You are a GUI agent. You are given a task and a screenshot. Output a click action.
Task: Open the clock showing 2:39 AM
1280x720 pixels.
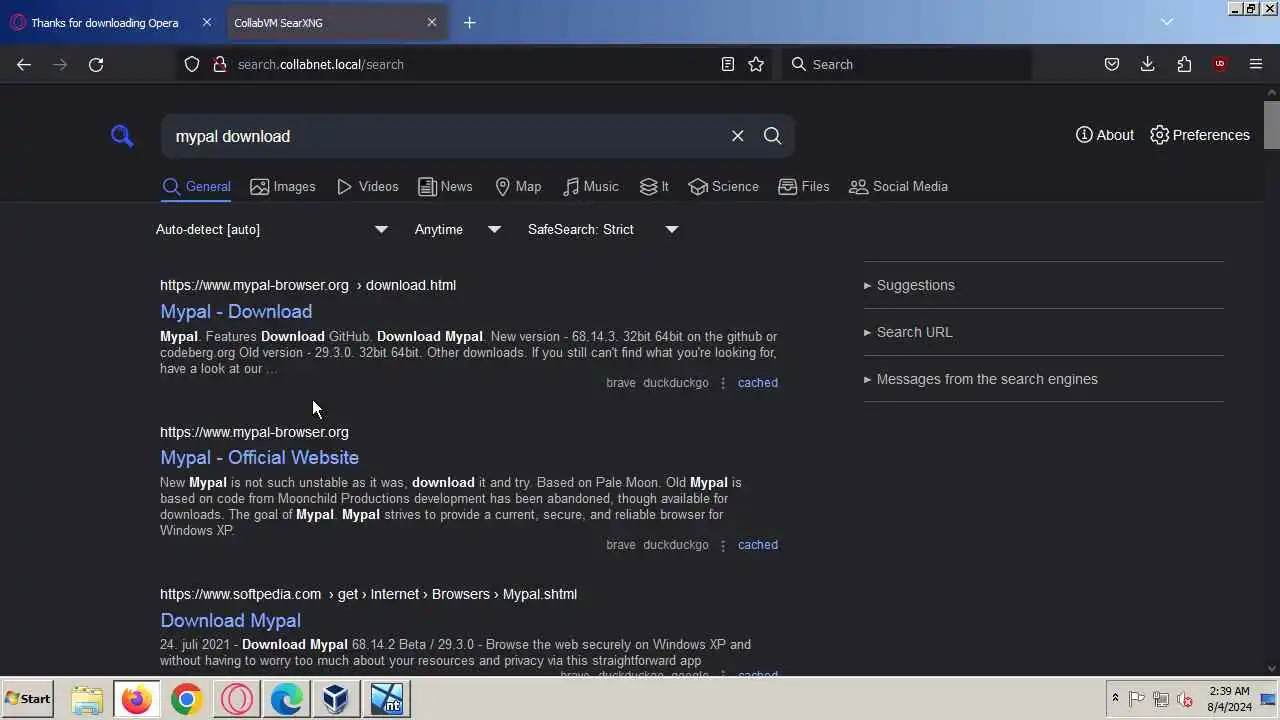[x=1229, y=699]
